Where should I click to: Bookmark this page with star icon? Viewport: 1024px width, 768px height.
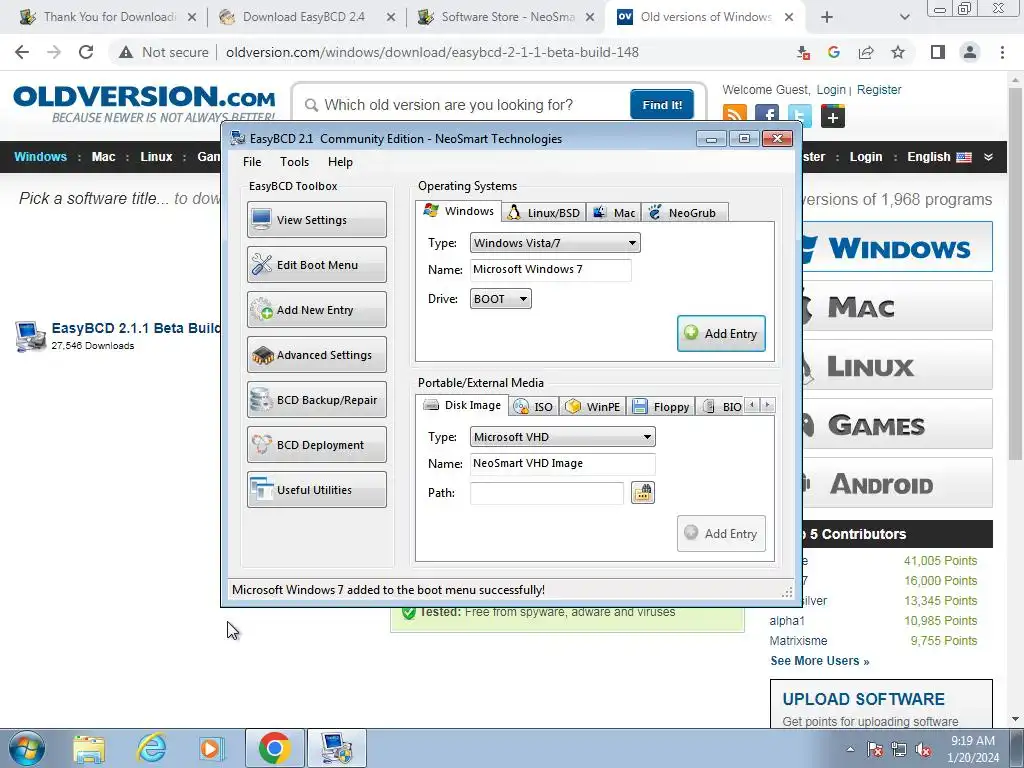click(898, 52)
